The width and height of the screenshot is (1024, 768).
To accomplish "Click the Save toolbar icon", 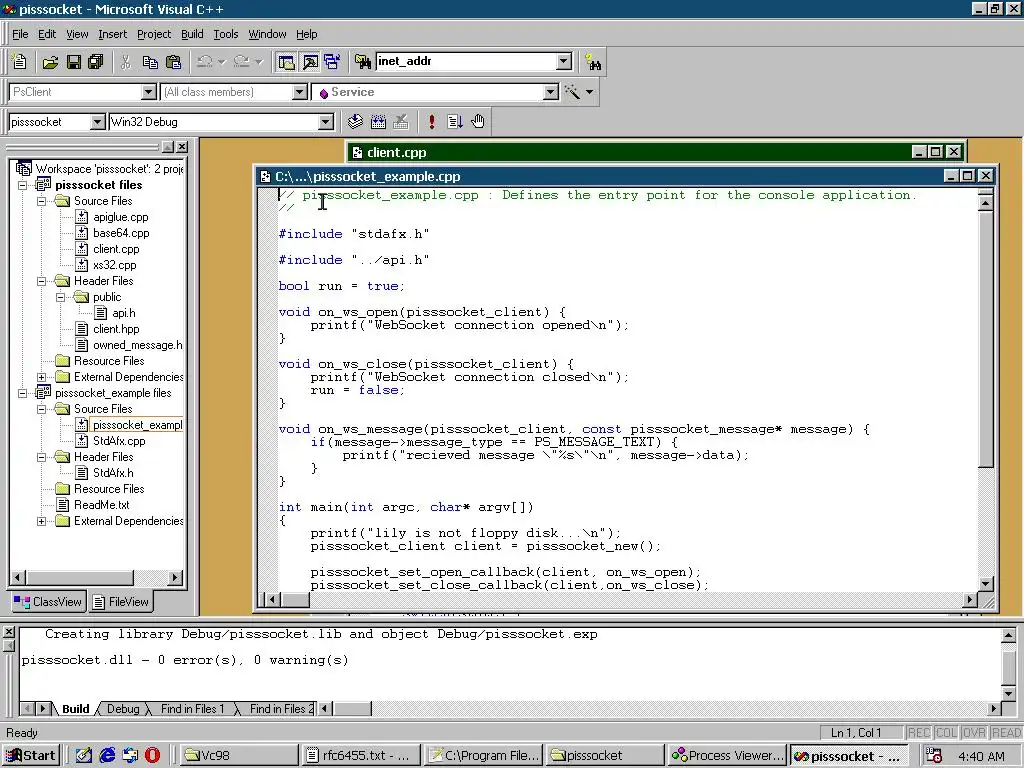I will click(74, 62).
